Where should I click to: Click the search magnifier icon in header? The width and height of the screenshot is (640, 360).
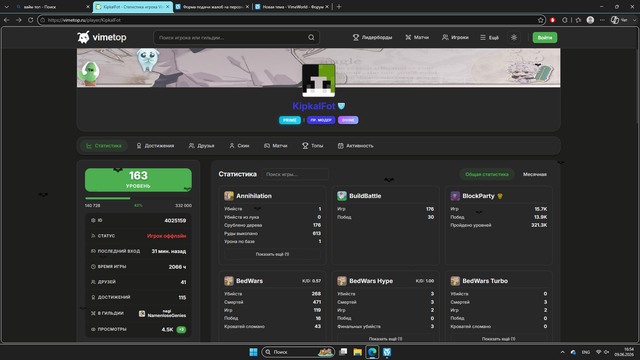pyautogui.click(x=311, y=38)
